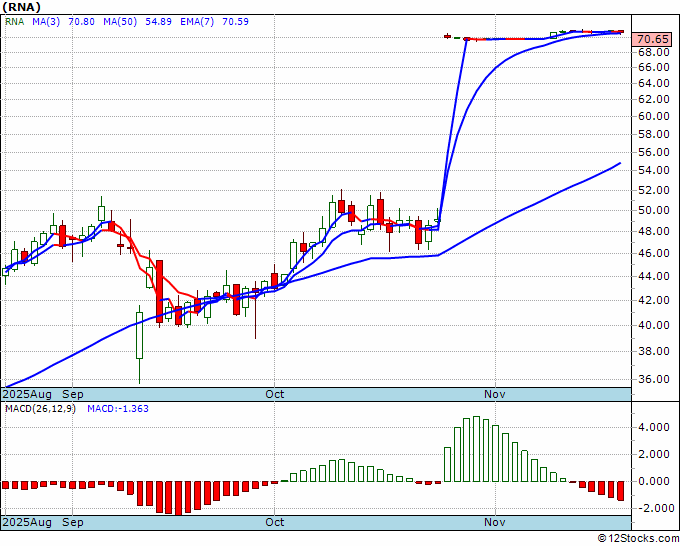The image size is (680, 546).
Task: Click the long green candlestick near 38
Action: (x=139, y=335)
